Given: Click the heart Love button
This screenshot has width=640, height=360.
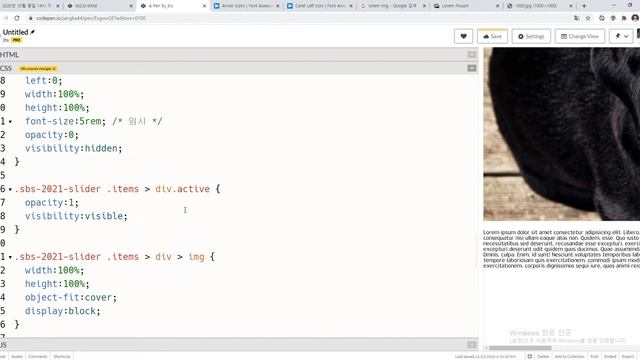Looking at the screenshot, I should [x=463, y=36].
